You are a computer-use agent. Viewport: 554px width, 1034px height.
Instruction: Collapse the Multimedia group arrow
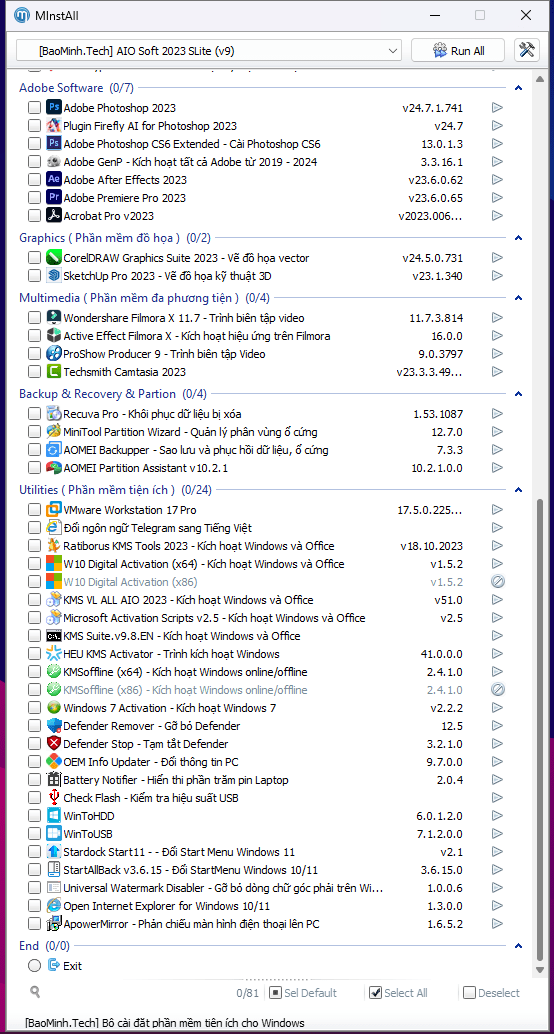click(518, 298)
